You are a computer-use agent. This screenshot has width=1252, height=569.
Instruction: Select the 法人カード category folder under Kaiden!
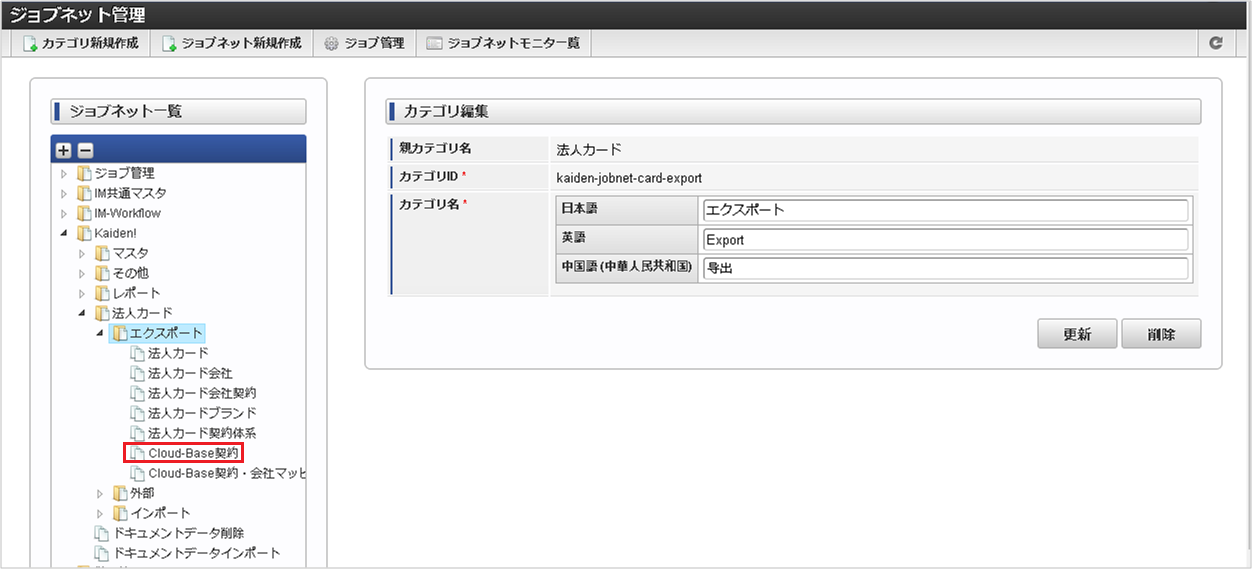click(x=141, y=313)
